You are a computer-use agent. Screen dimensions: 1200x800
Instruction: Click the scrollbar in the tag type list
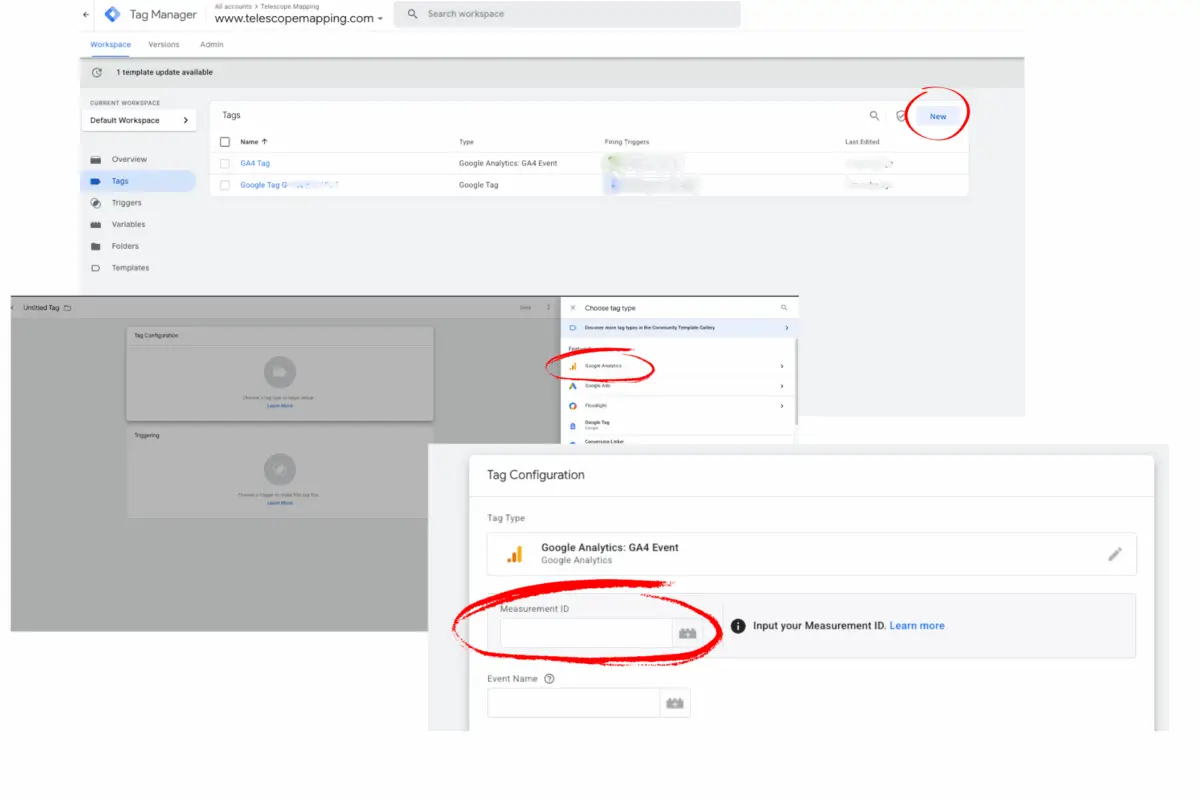[x=796, y=381]
